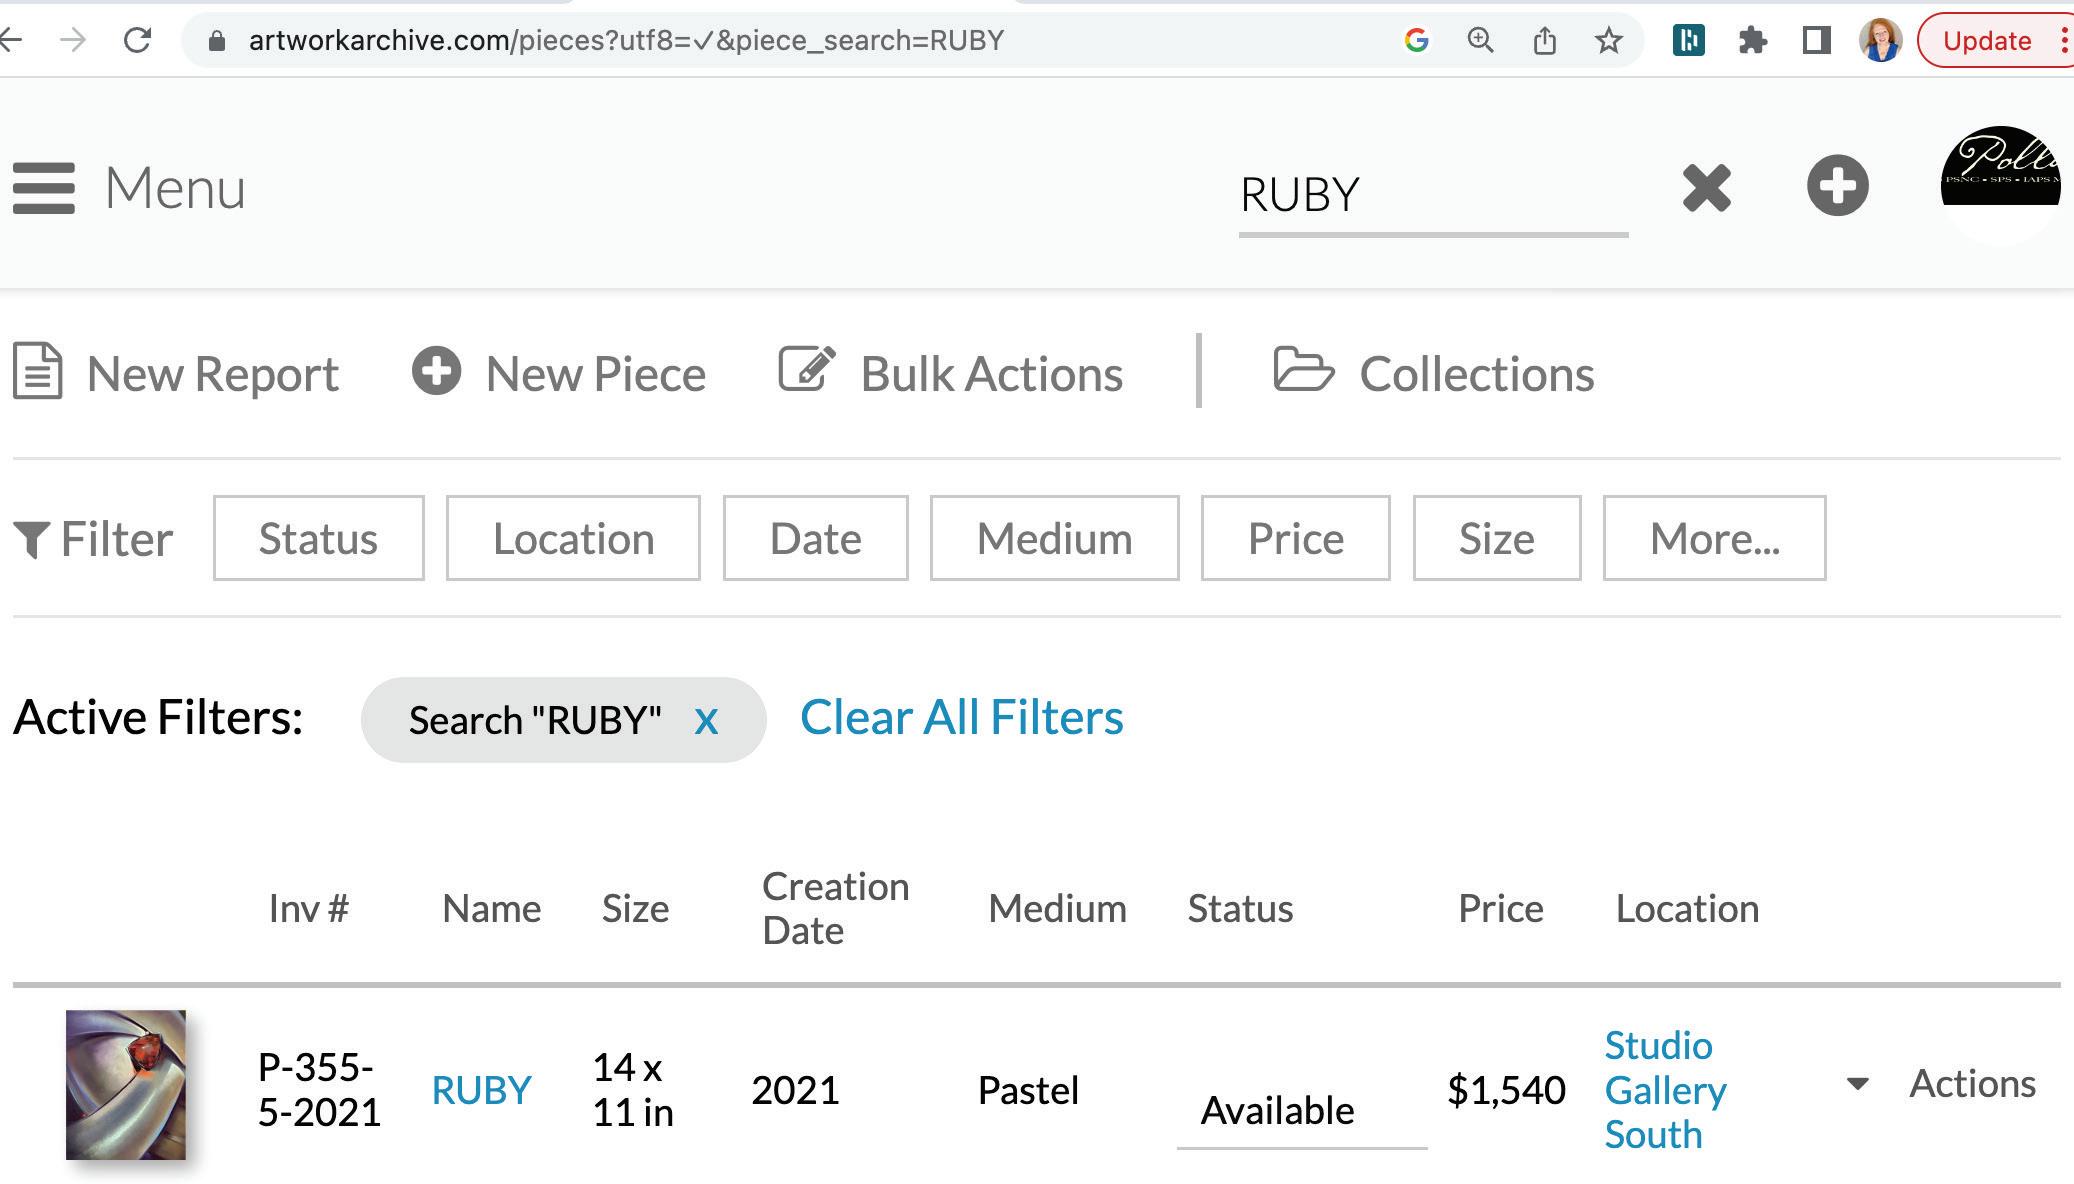
Task: Open the RUBY piece name link
Action: click(x=481, y=1090)
